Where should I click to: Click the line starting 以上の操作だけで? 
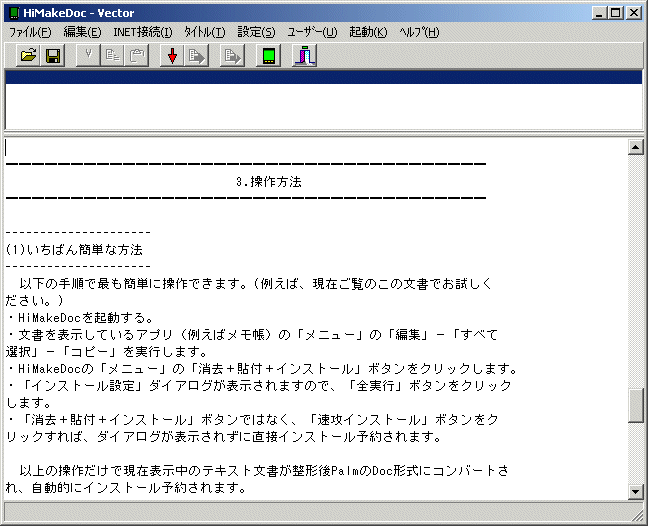pyautogui.click(x=264, y=471)
